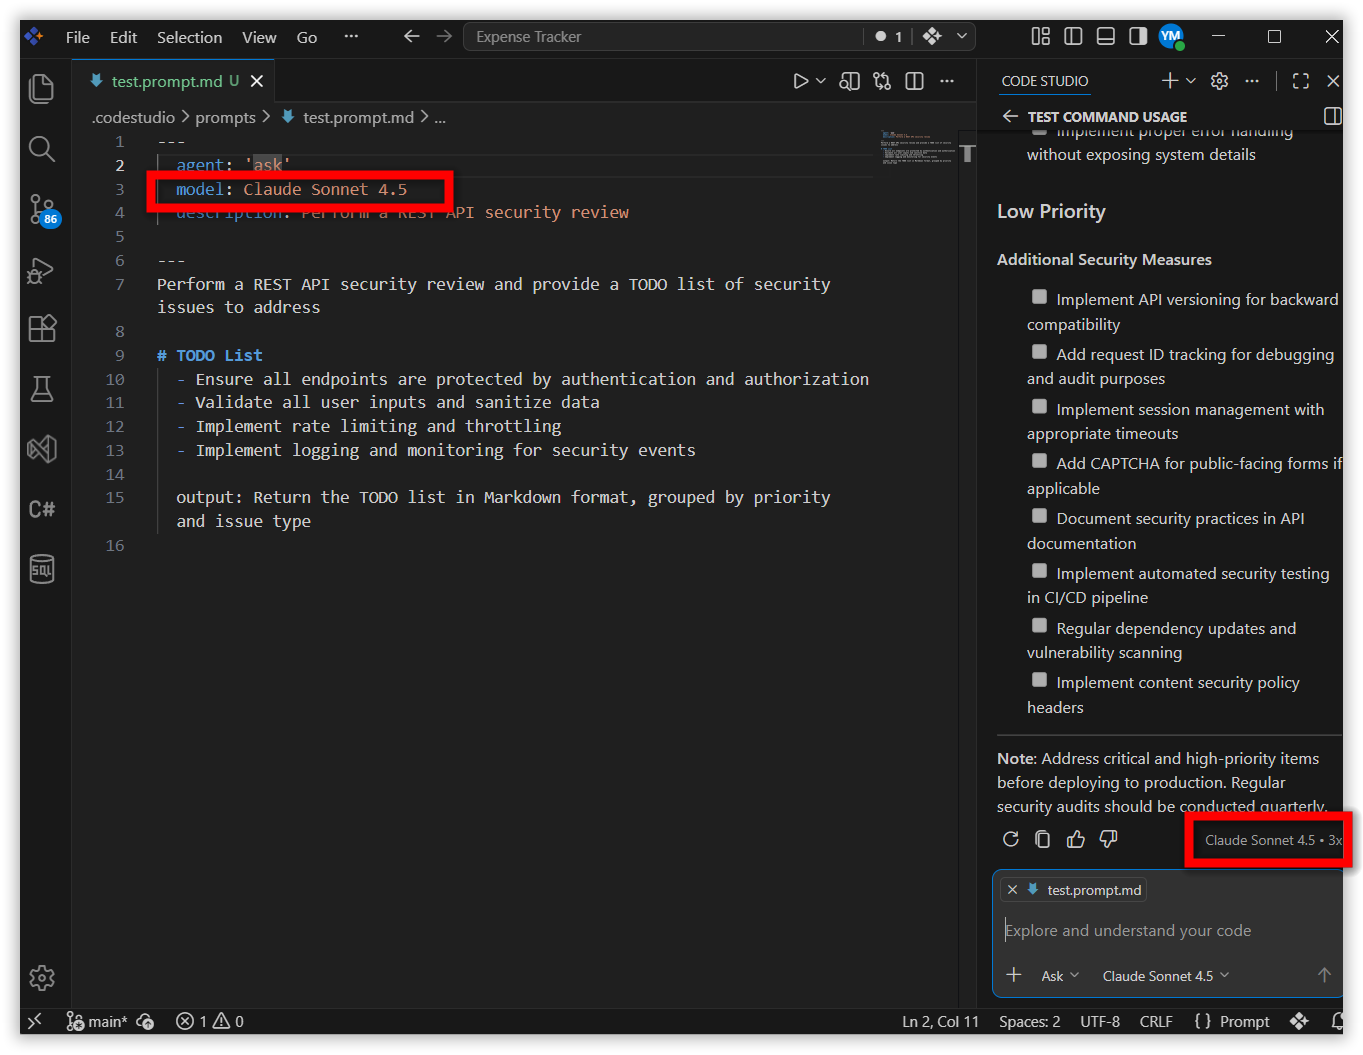Open the Testing flask view
Screen dimensions: 1363x1055
point(42,389)
